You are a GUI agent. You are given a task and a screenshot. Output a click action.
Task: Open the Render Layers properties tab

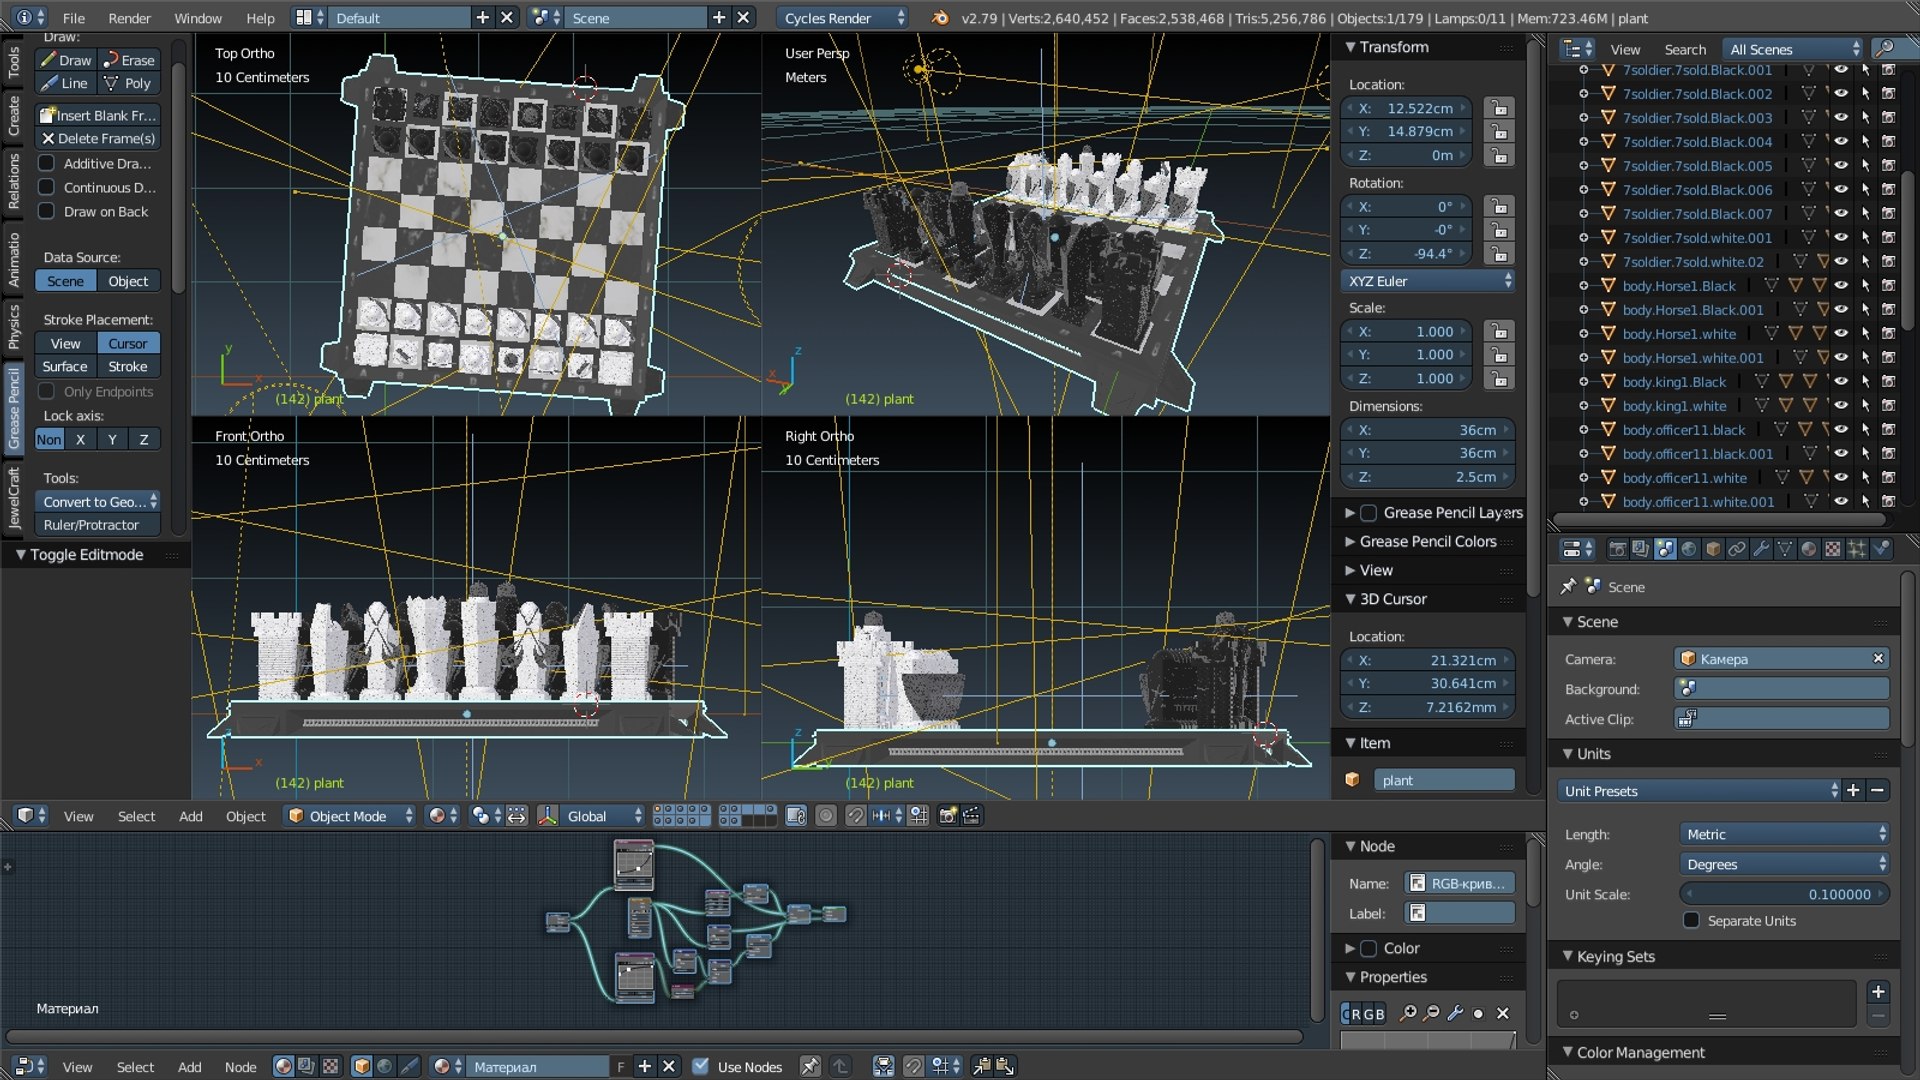(1641, 549)
